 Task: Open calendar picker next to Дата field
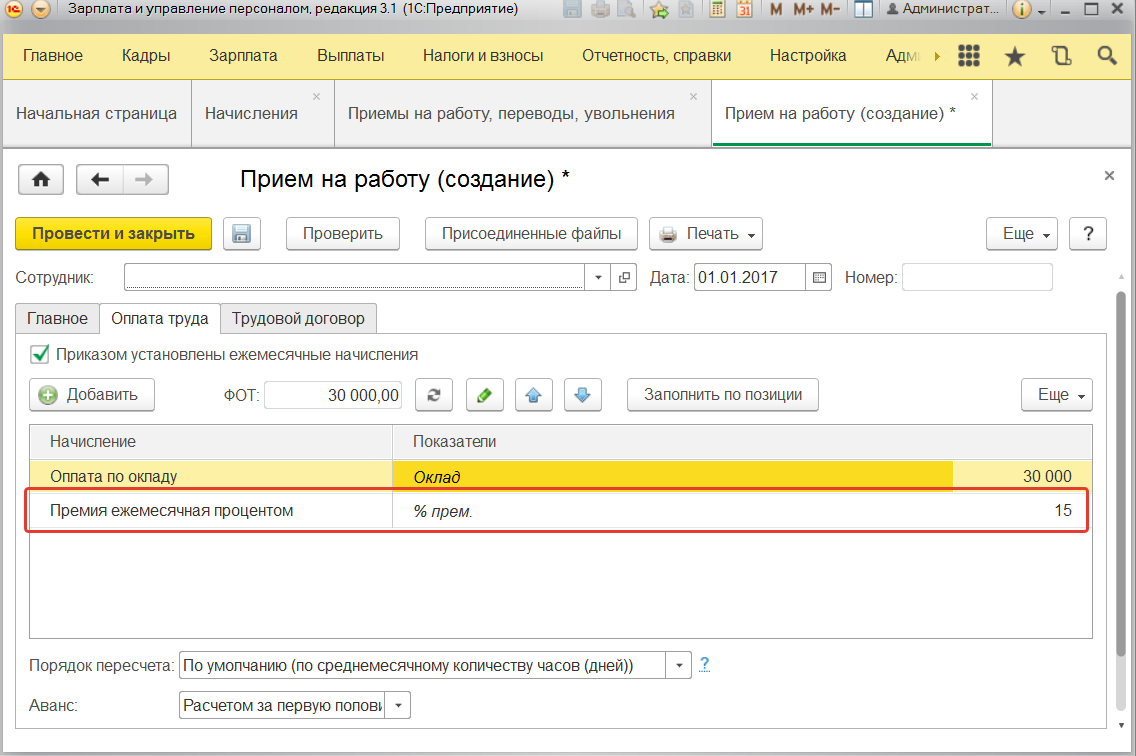[819, 277]
